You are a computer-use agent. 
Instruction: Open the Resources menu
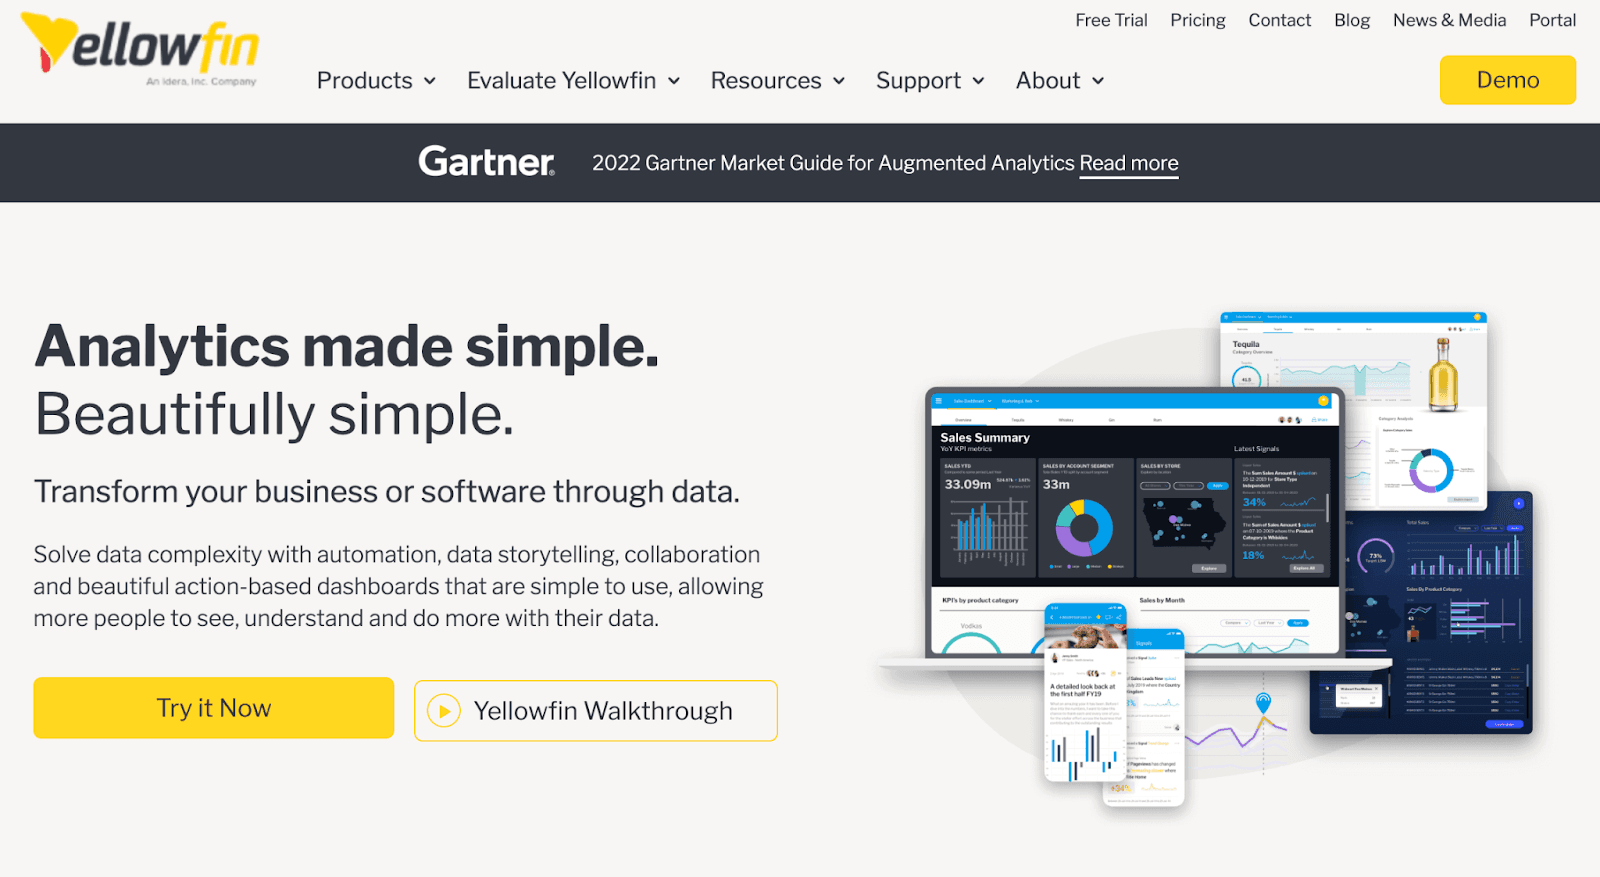[778, 80]
